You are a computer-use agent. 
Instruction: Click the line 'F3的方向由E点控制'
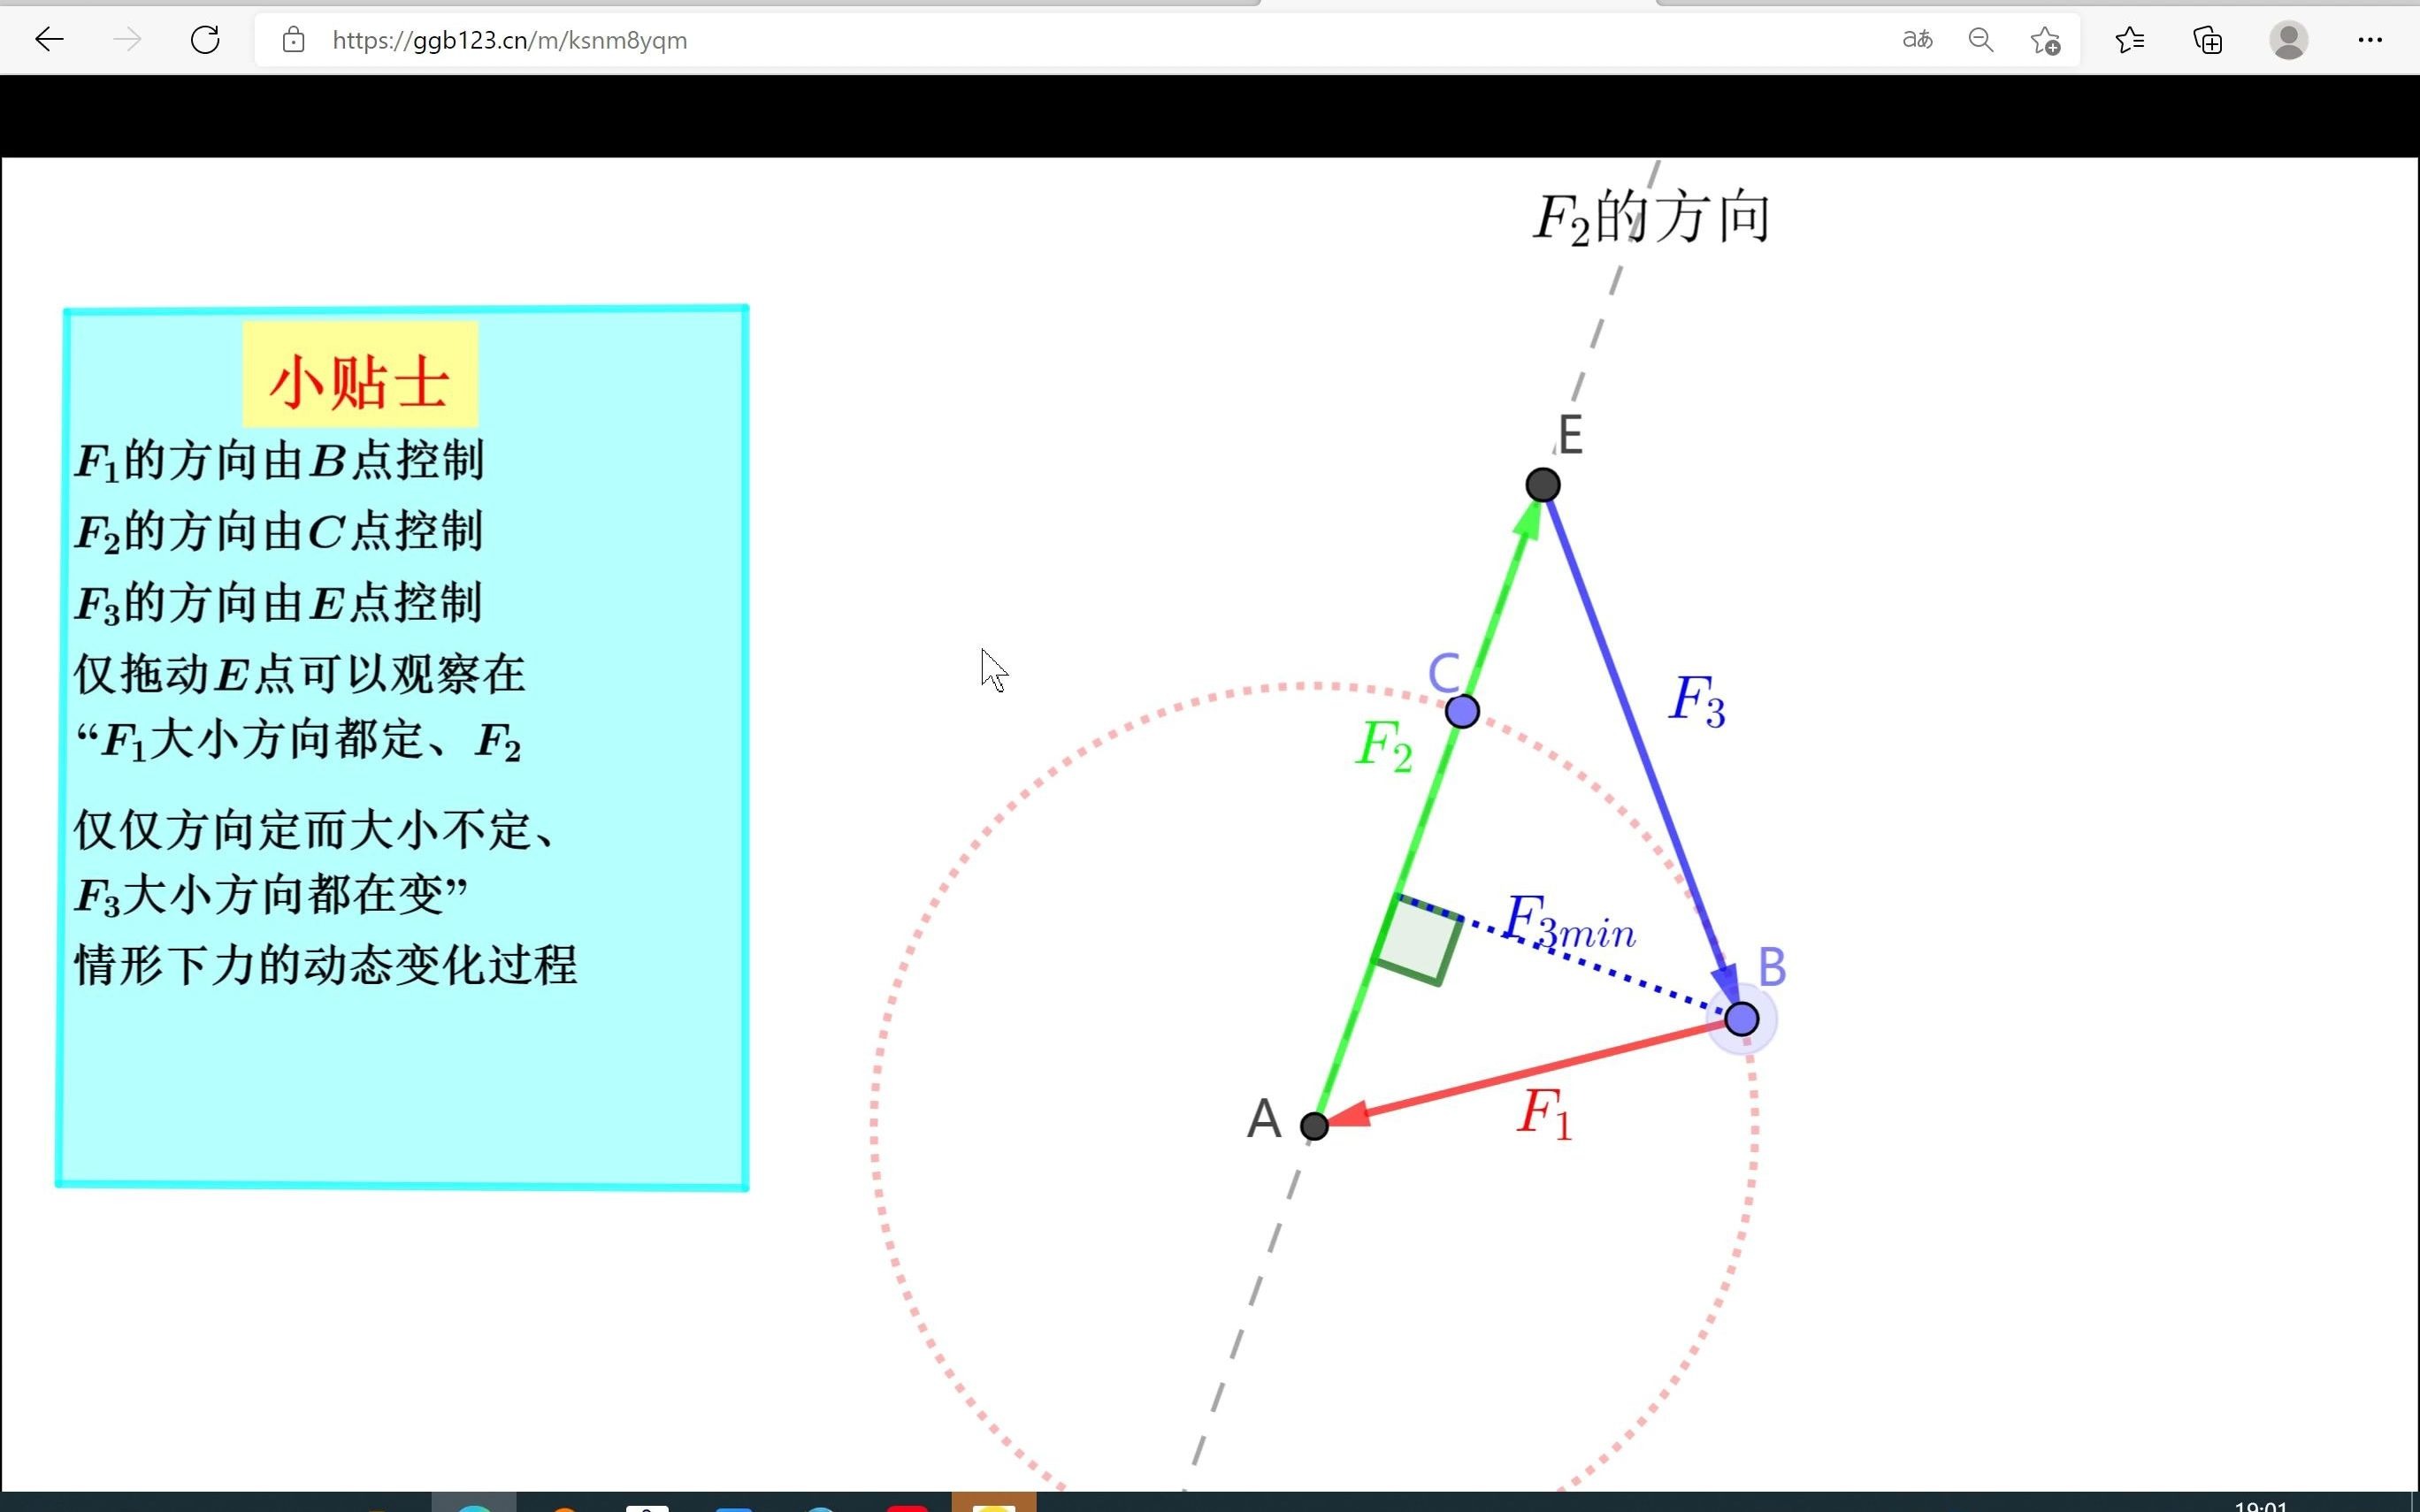[279, 604]
